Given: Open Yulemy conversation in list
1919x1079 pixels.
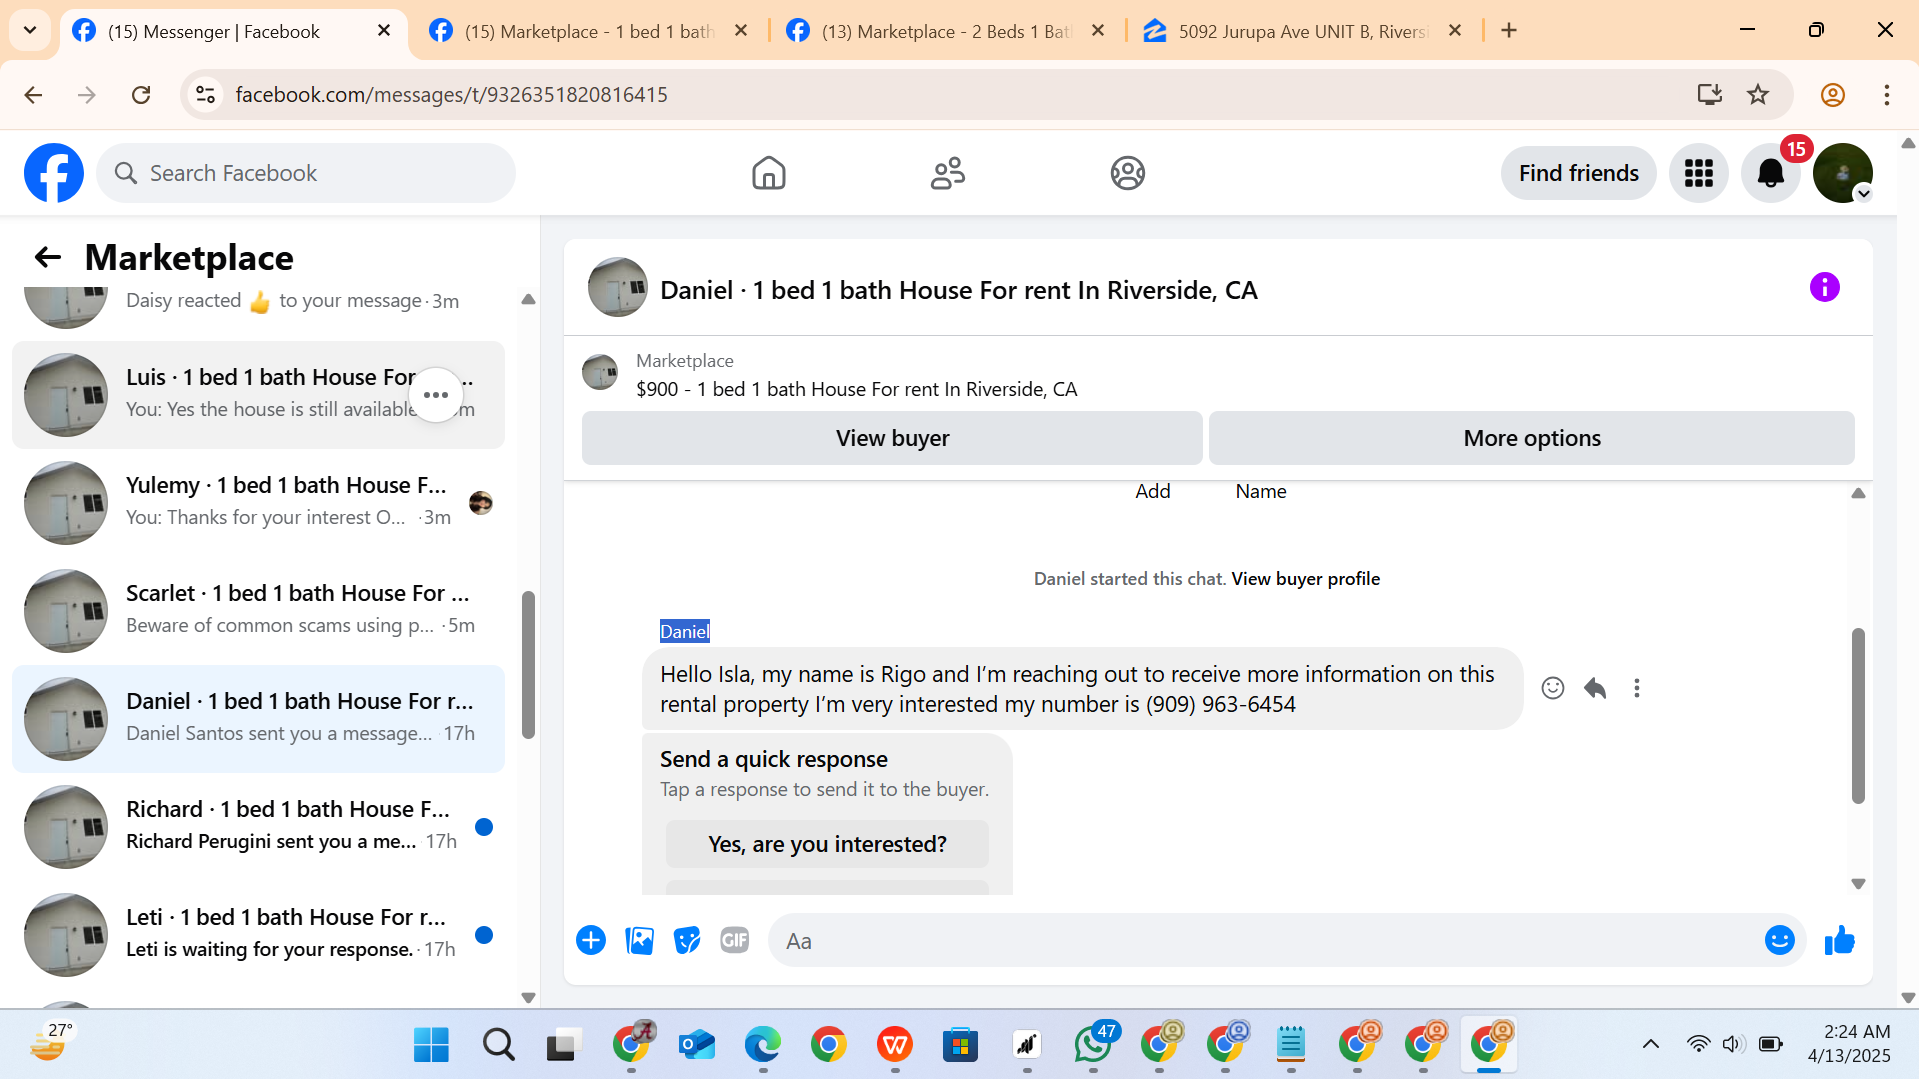Looking at the screenshot, I should coord(258,502).
